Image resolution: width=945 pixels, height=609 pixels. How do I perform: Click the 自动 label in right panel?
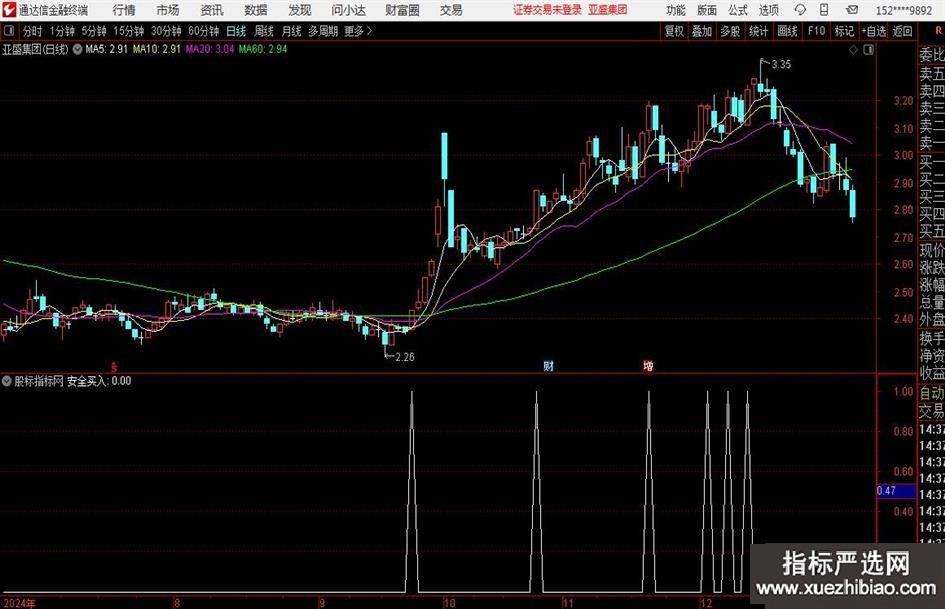coord(932,393)
